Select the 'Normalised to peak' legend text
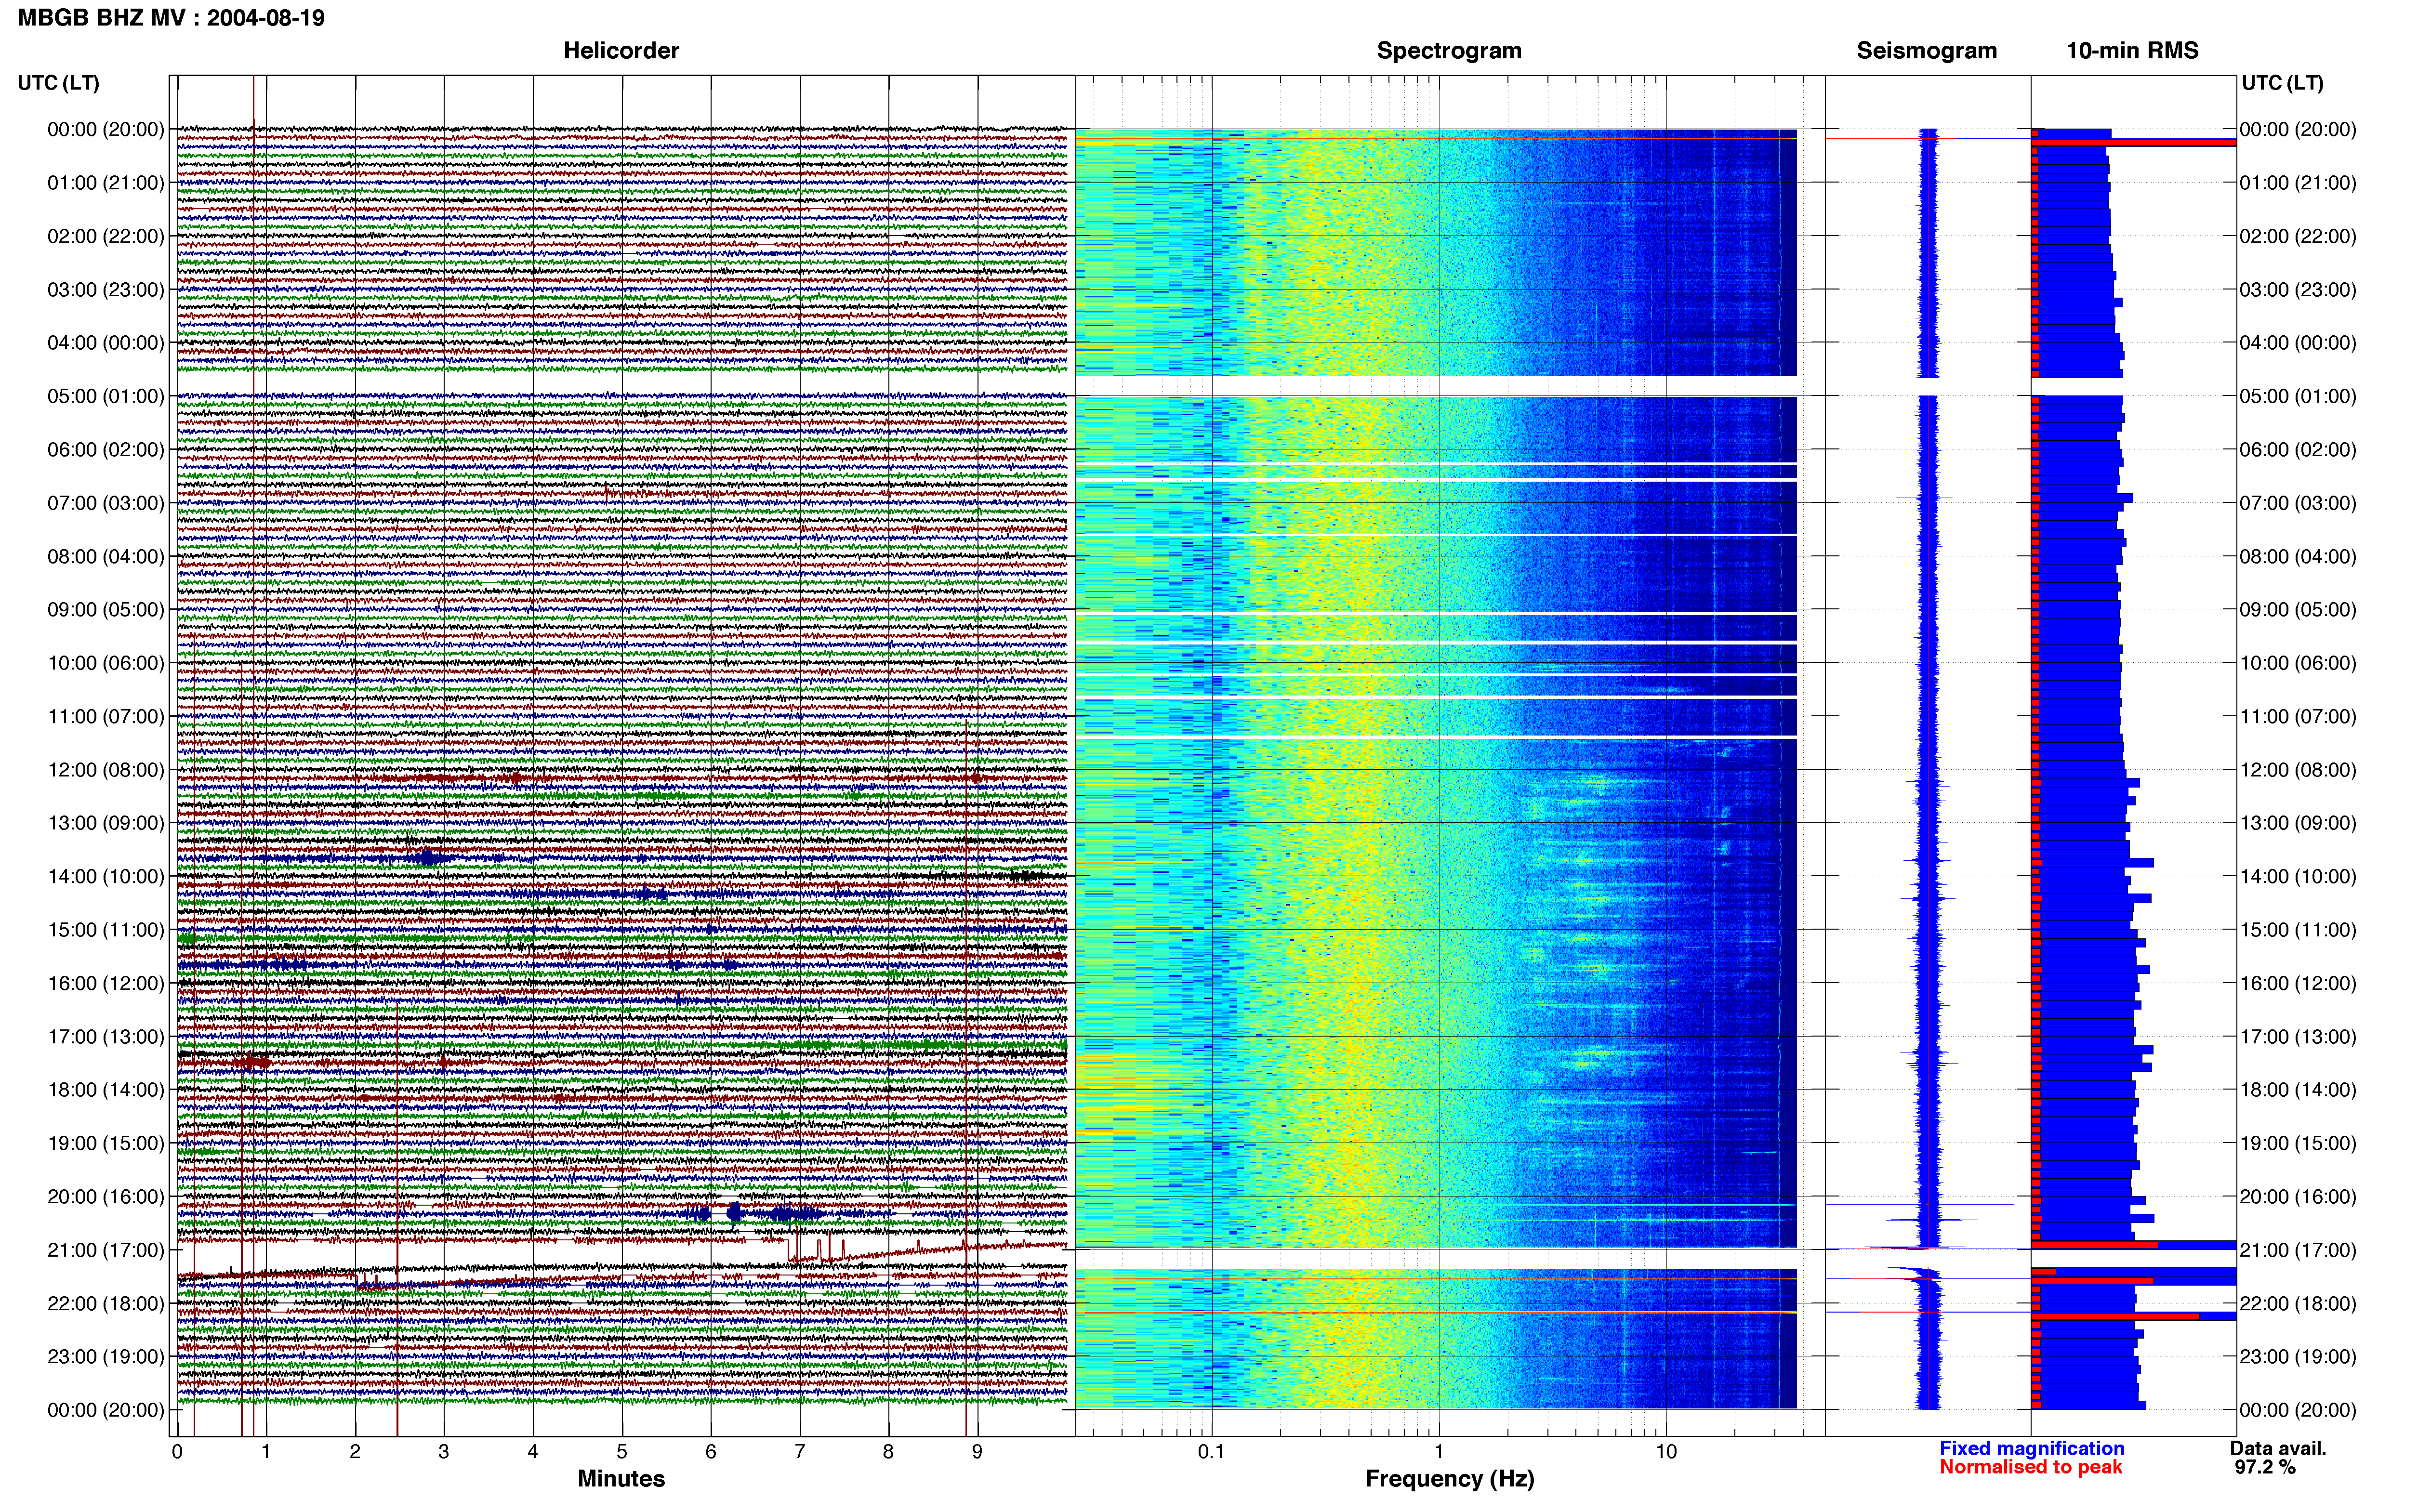This screenshot has height=1512, width=2418. pos(2031,1467)
